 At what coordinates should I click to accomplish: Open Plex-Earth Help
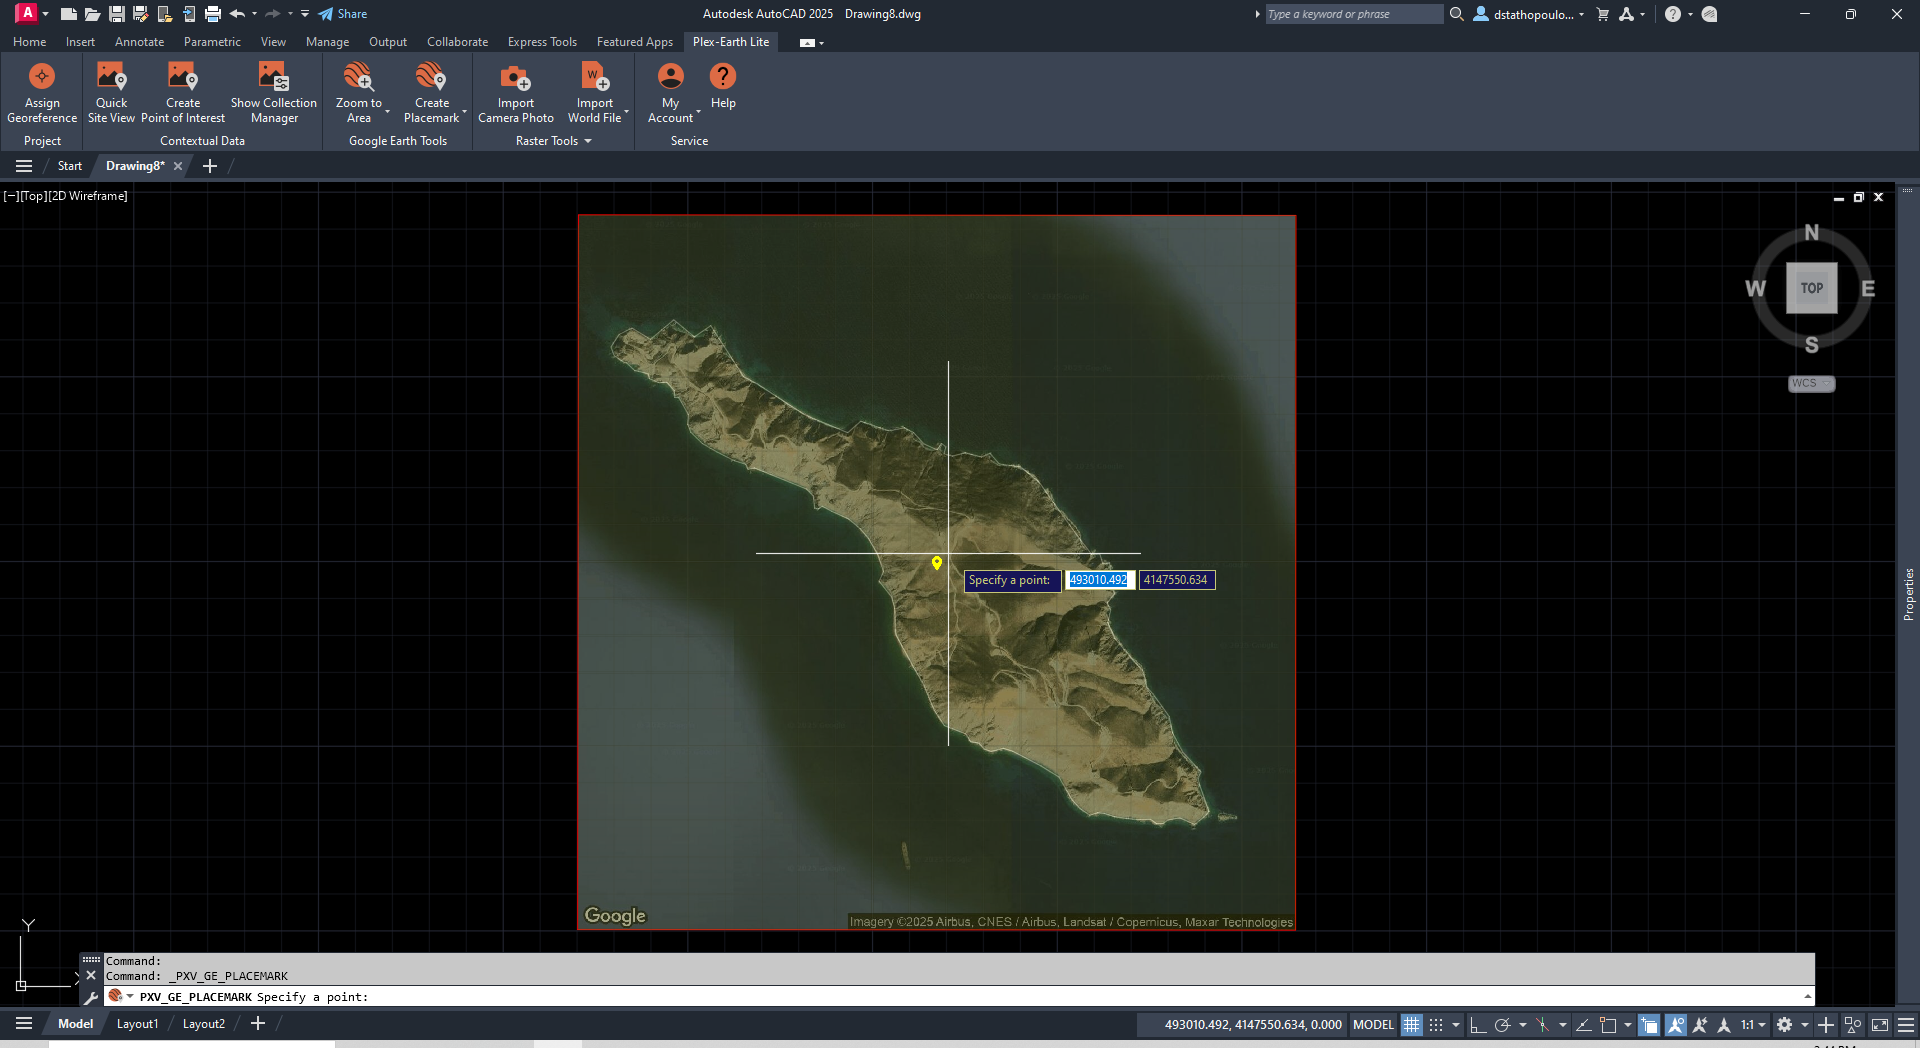pyautogui.click(x=723, y=86)
